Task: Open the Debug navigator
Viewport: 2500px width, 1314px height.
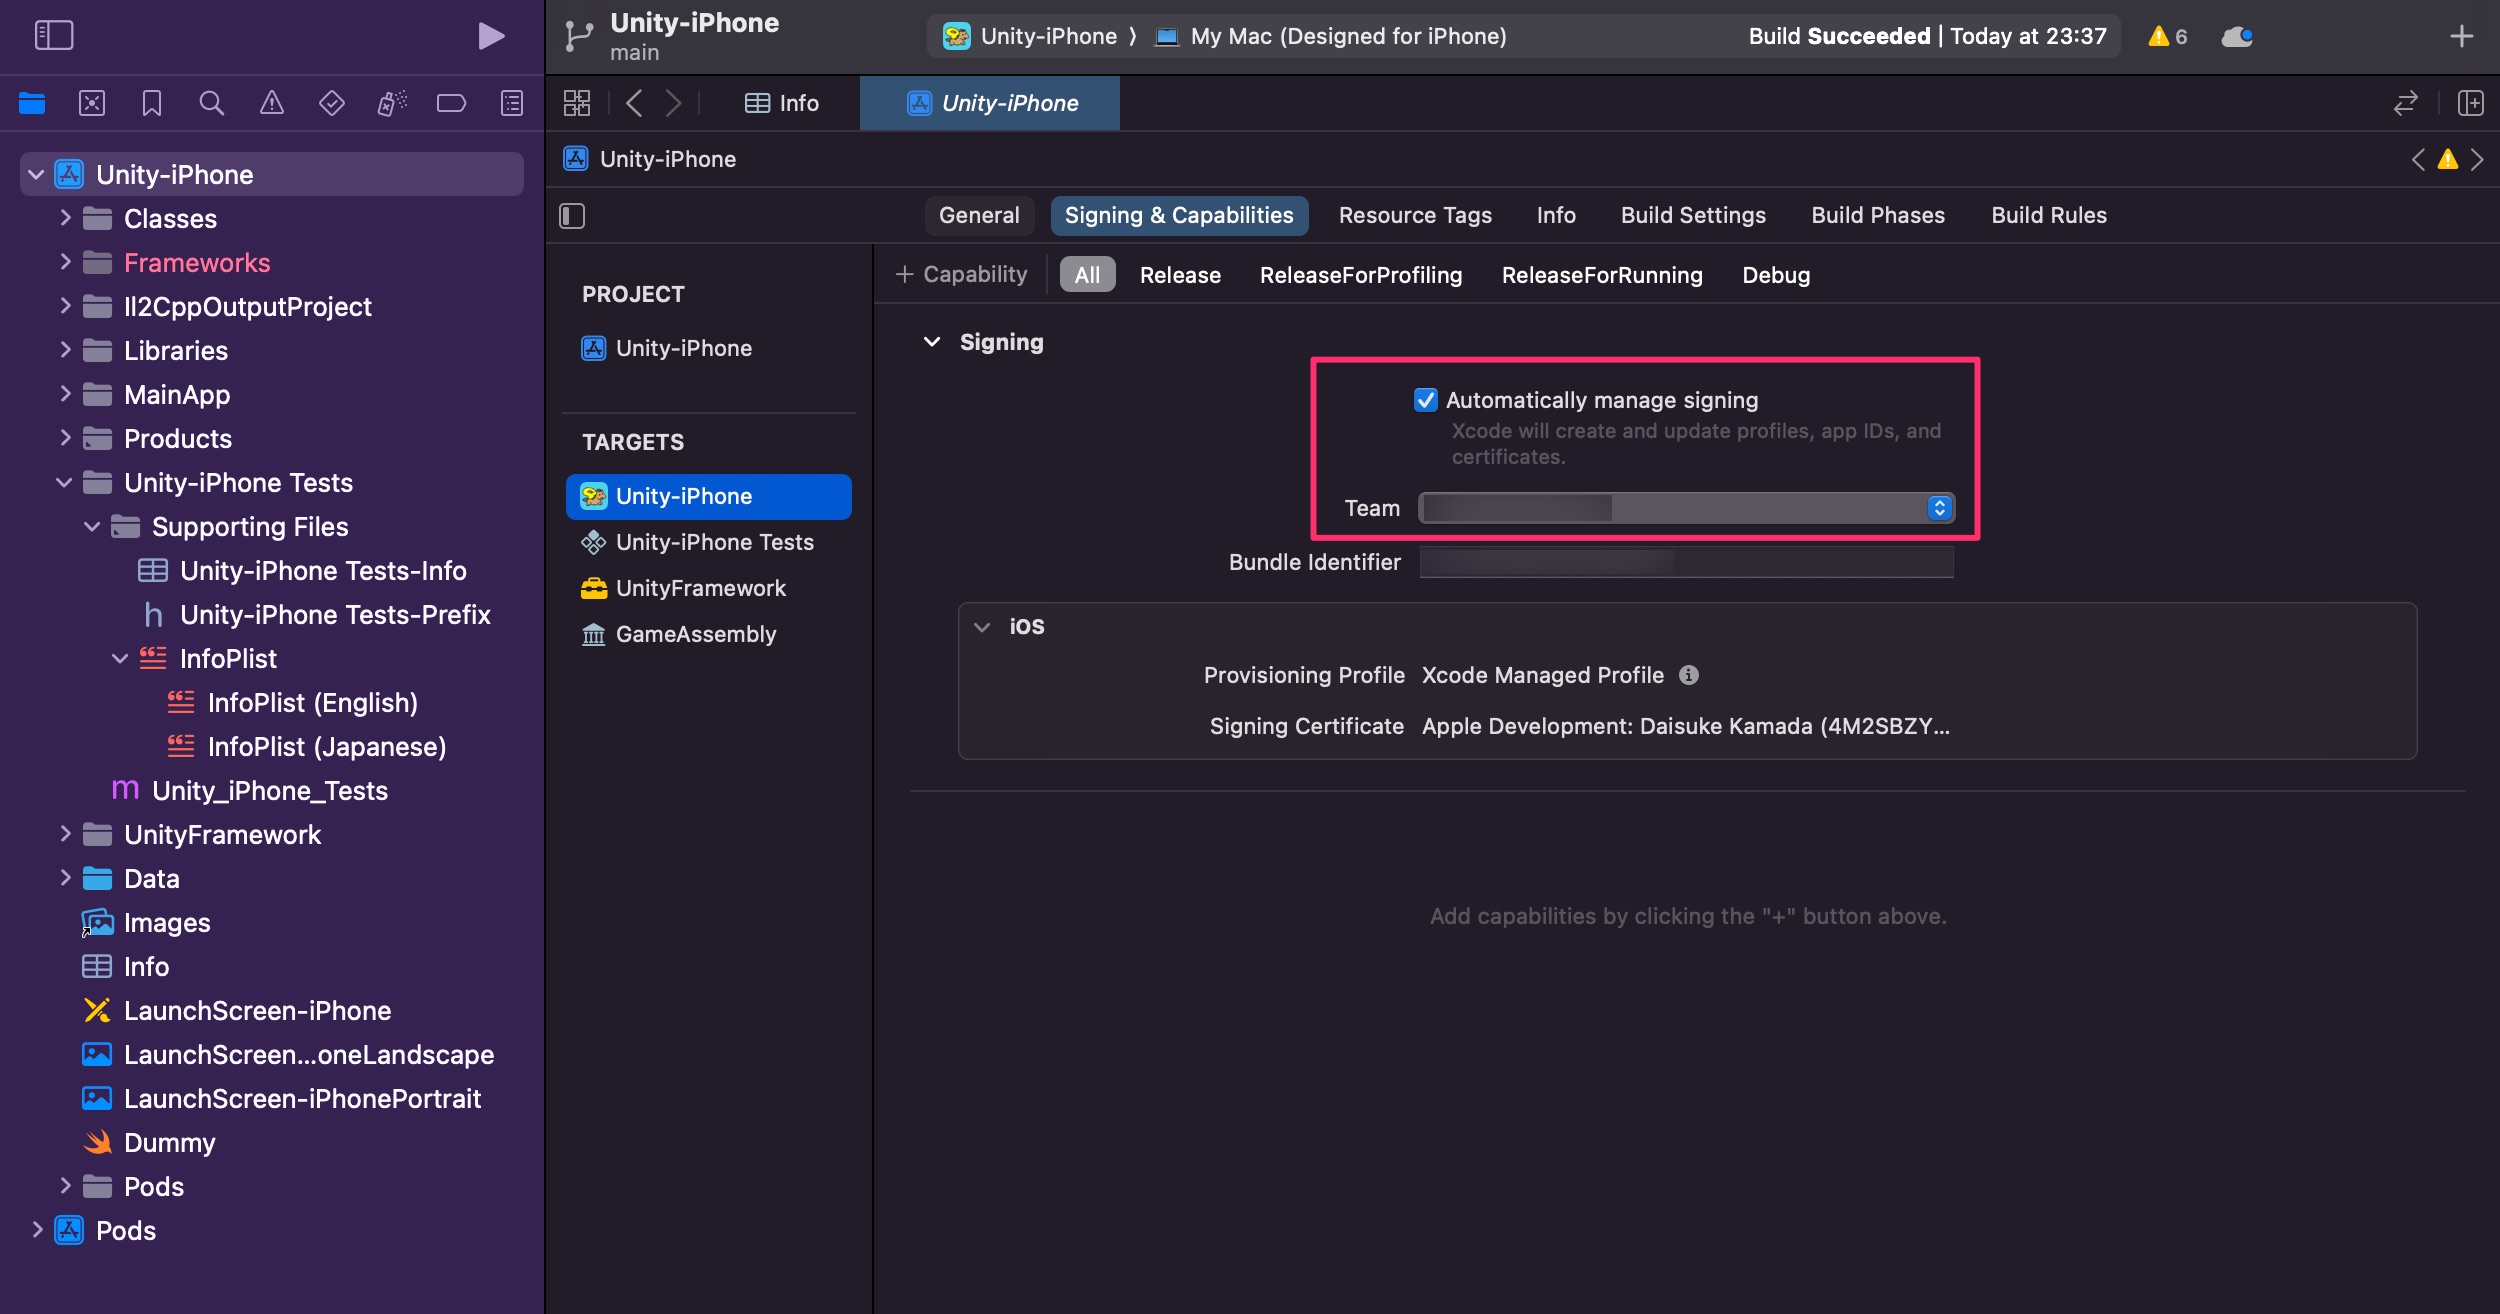Action: 392,103
